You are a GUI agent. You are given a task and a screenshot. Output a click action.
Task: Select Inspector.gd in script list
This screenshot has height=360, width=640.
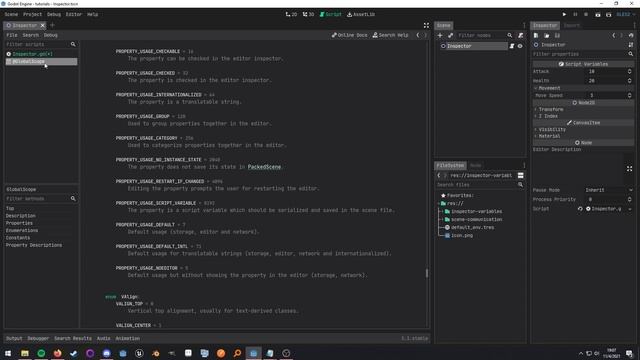(x=41, y=54)
